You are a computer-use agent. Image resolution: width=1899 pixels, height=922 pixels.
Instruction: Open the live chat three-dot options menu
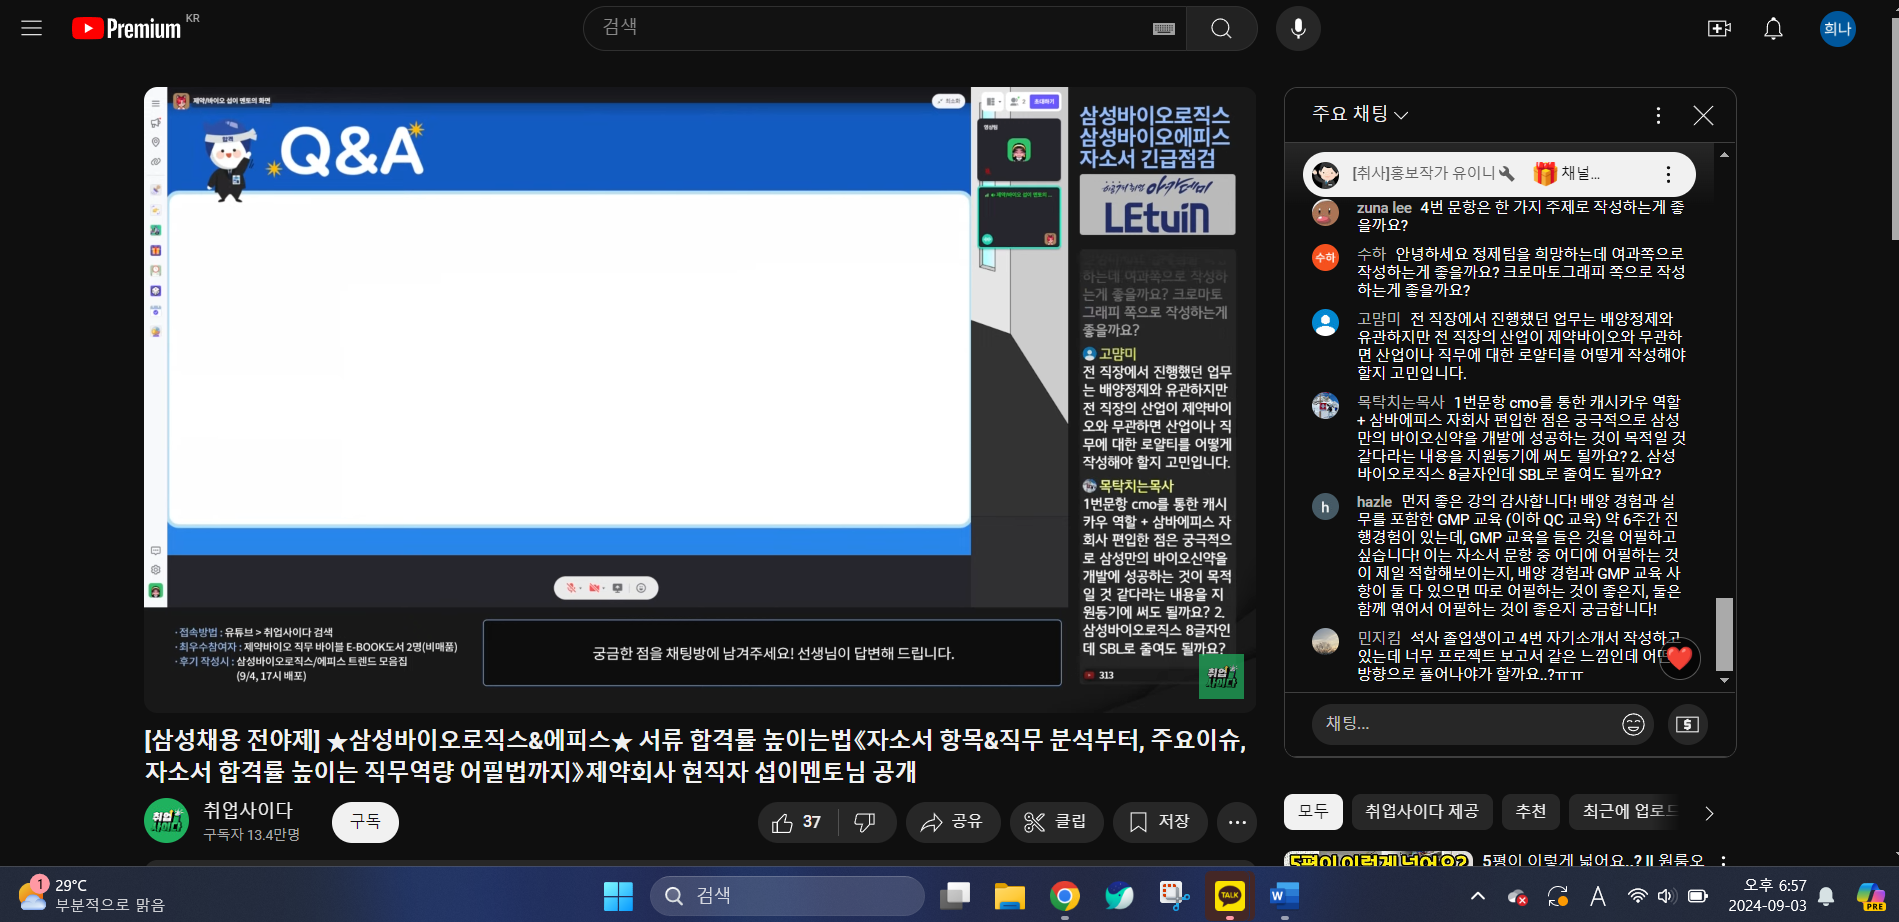point(1658,115)
